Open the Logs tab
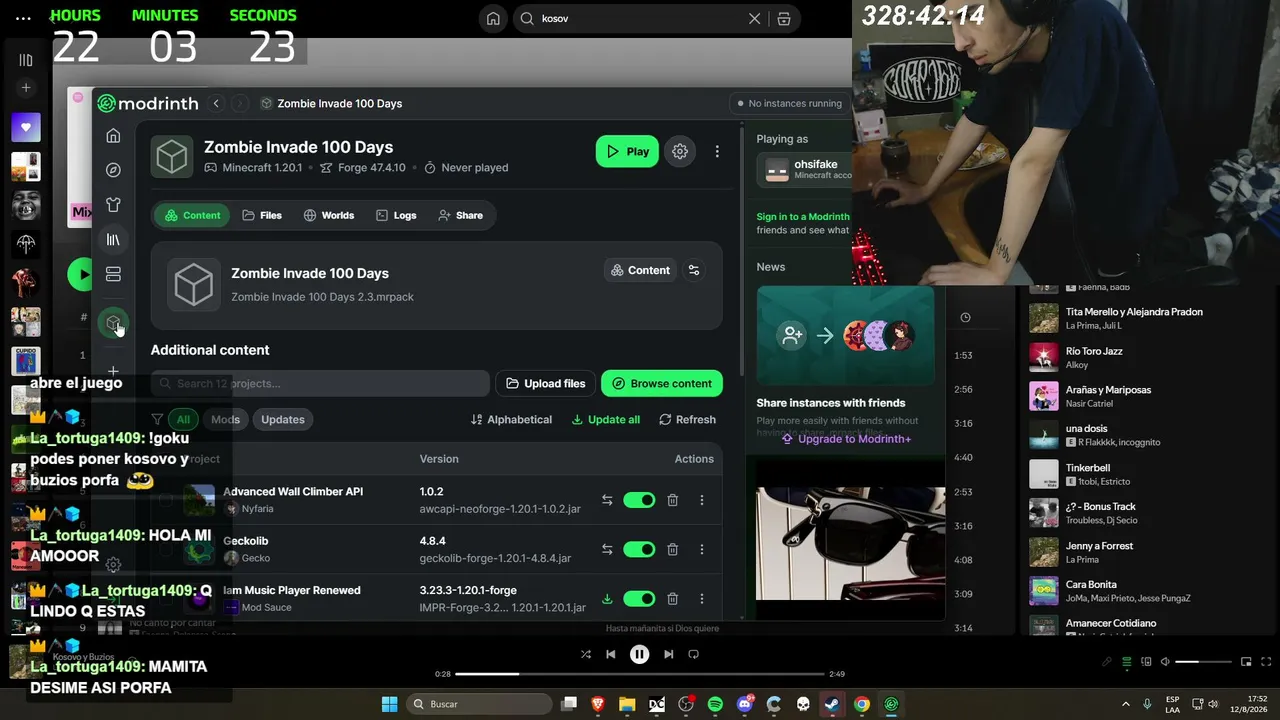This screenshot has width=1280, height=720. (x=396, y=215)
